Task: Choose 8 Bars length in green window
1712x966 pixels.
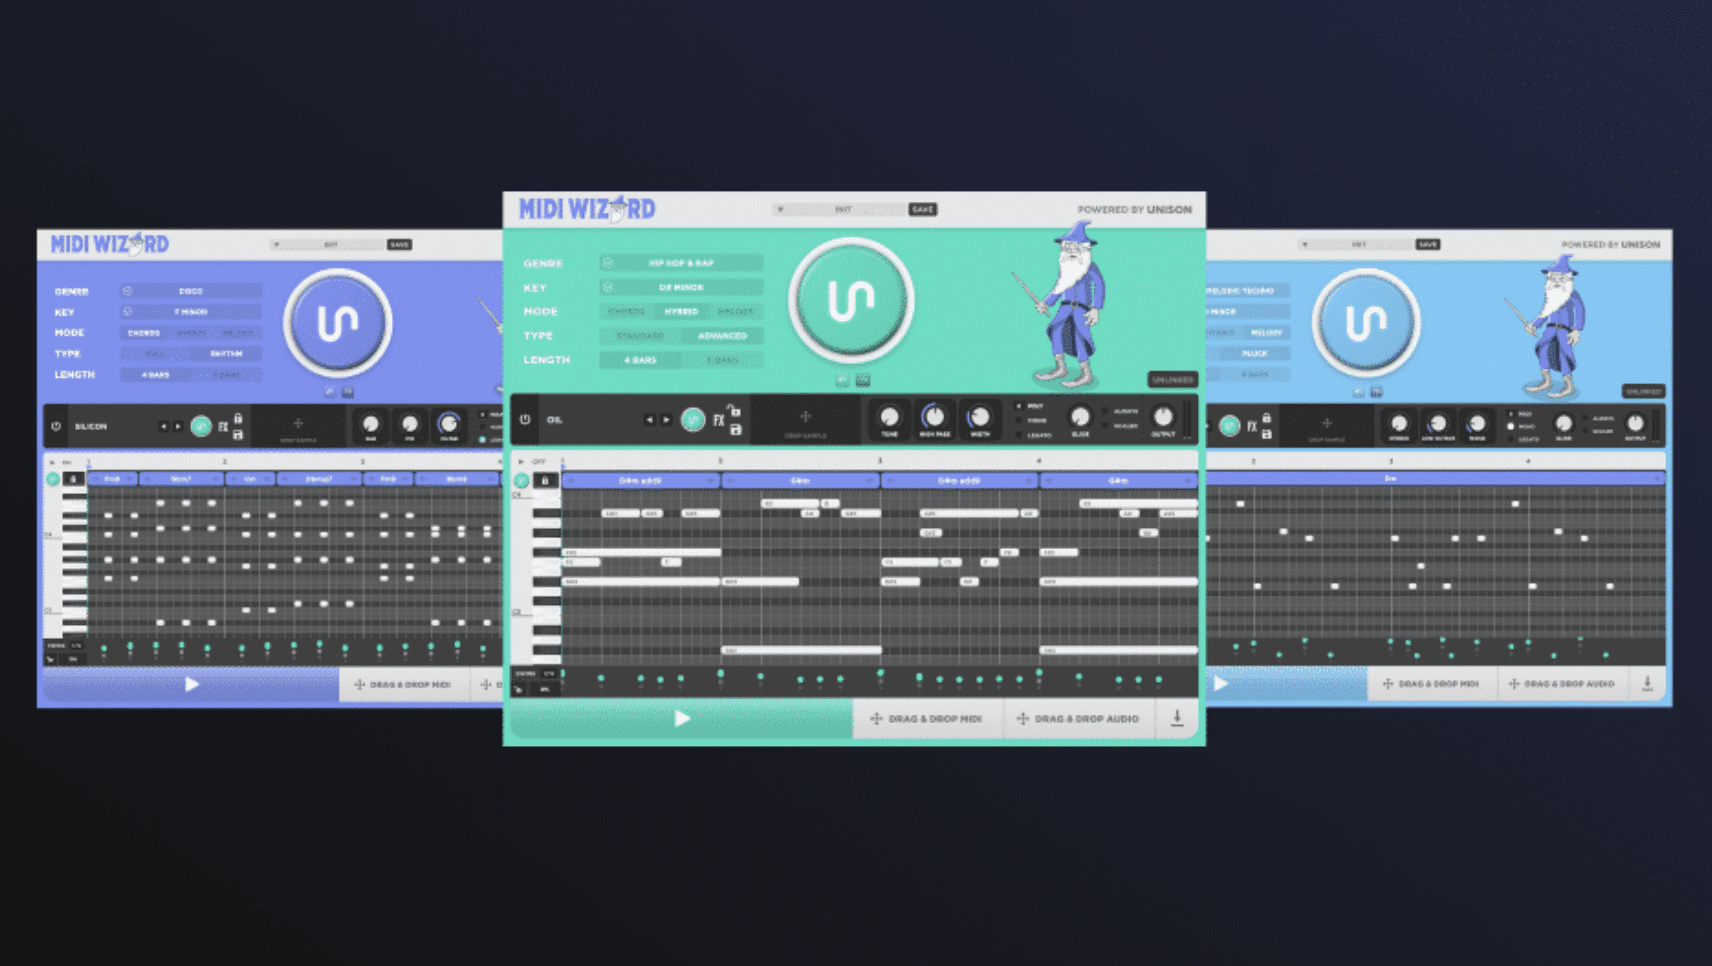Action: [722, 359]
